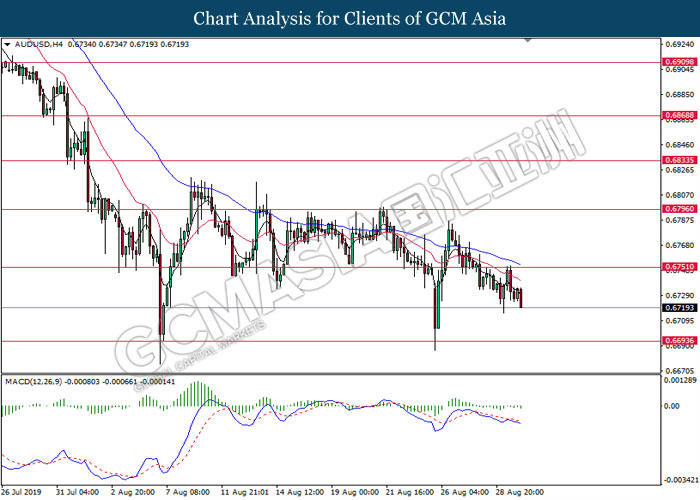Click the 0.00 MACD zero level label
This screenshot has height=500, width=700.
pos(672,407)
